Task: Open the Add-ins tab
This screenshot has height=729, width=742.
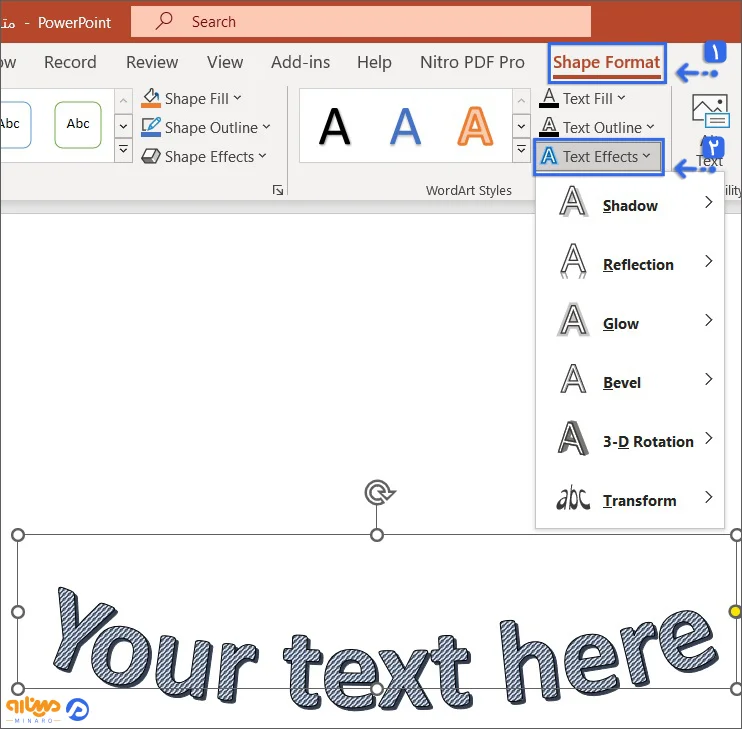Action: [300, 62]
